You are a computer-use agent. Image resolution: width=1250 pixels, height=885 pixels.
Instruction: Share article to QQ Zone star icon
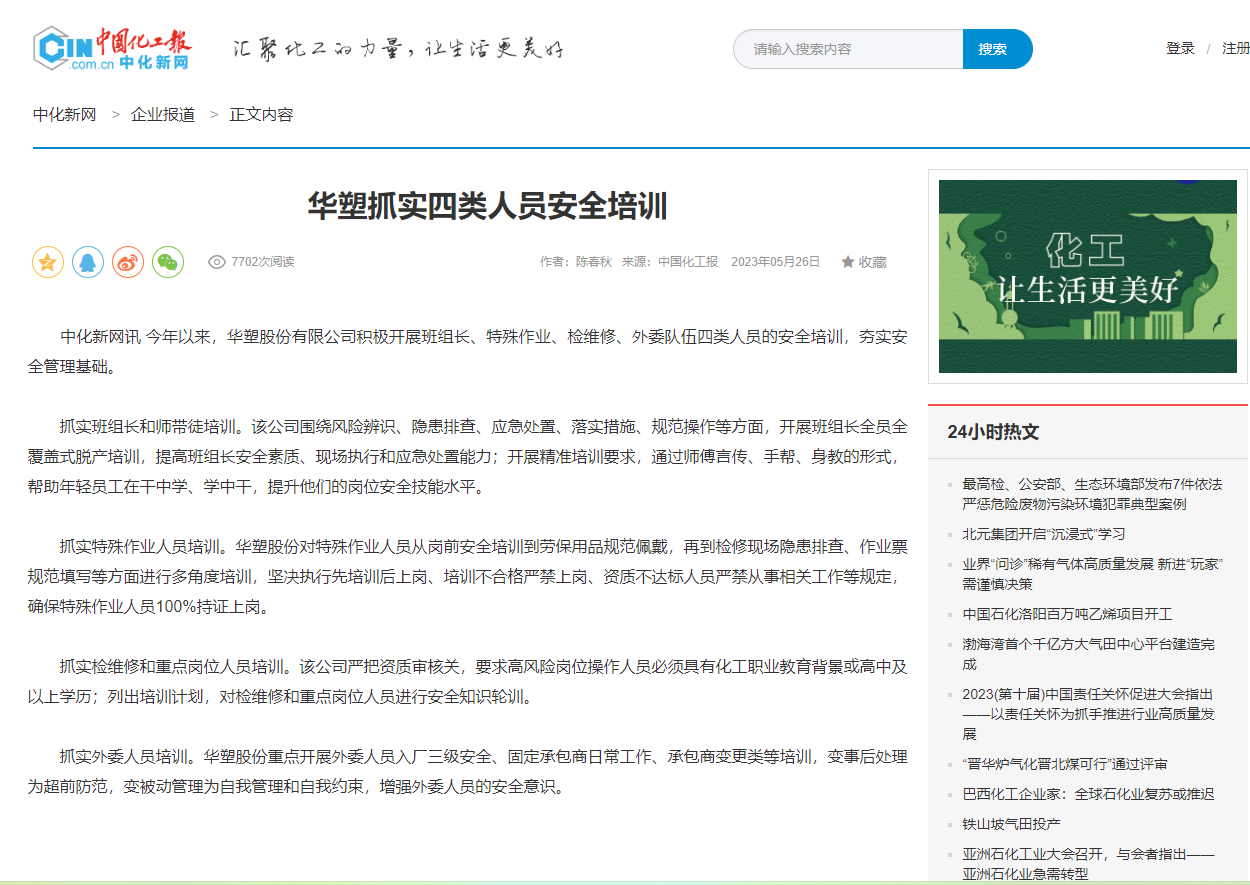(x=48, y=263)
